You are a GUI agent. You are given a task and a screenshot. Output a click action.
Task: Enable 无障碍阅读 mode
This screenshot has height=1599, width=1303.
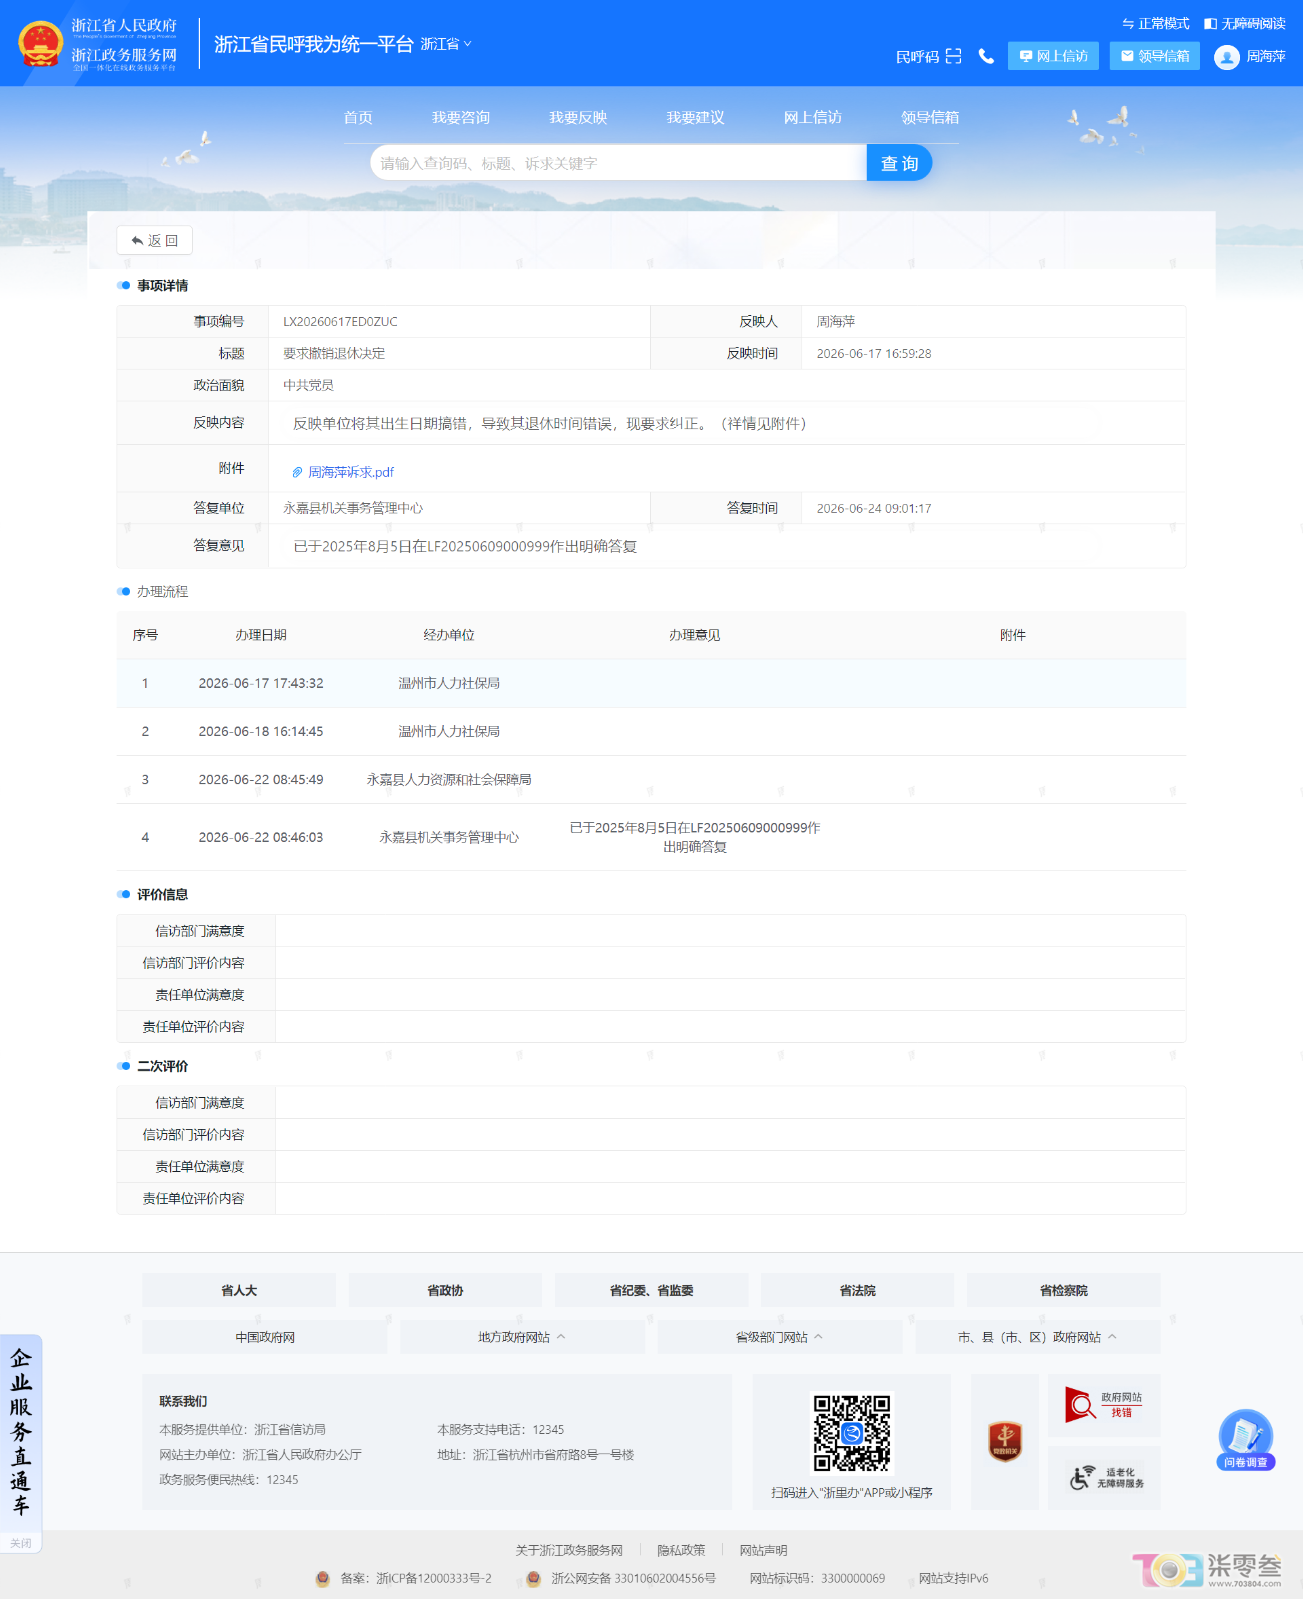(x=1245, y=23)
